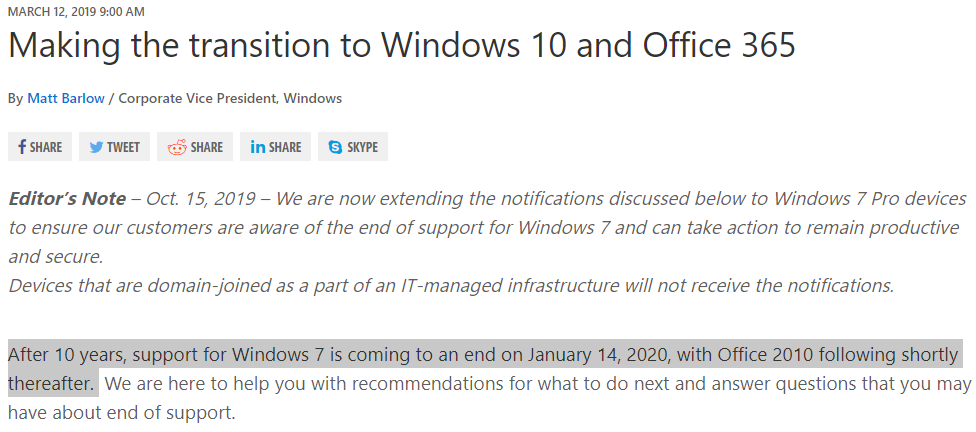The height and width of the screenshot is (432, 976).
Task: Click the SHARE label beside the Reddit icon
Action: coord(207,148)
